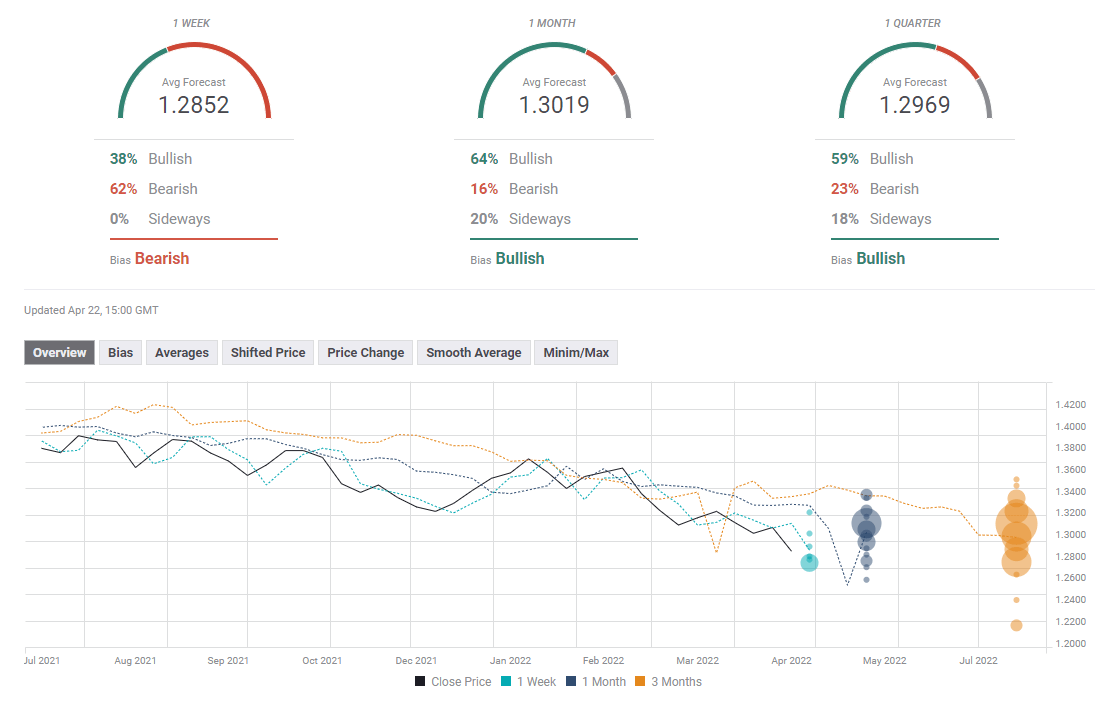This screenshot has width=1101, height=711.
Task: Click the Price Change tab
Action: (365, 352)
